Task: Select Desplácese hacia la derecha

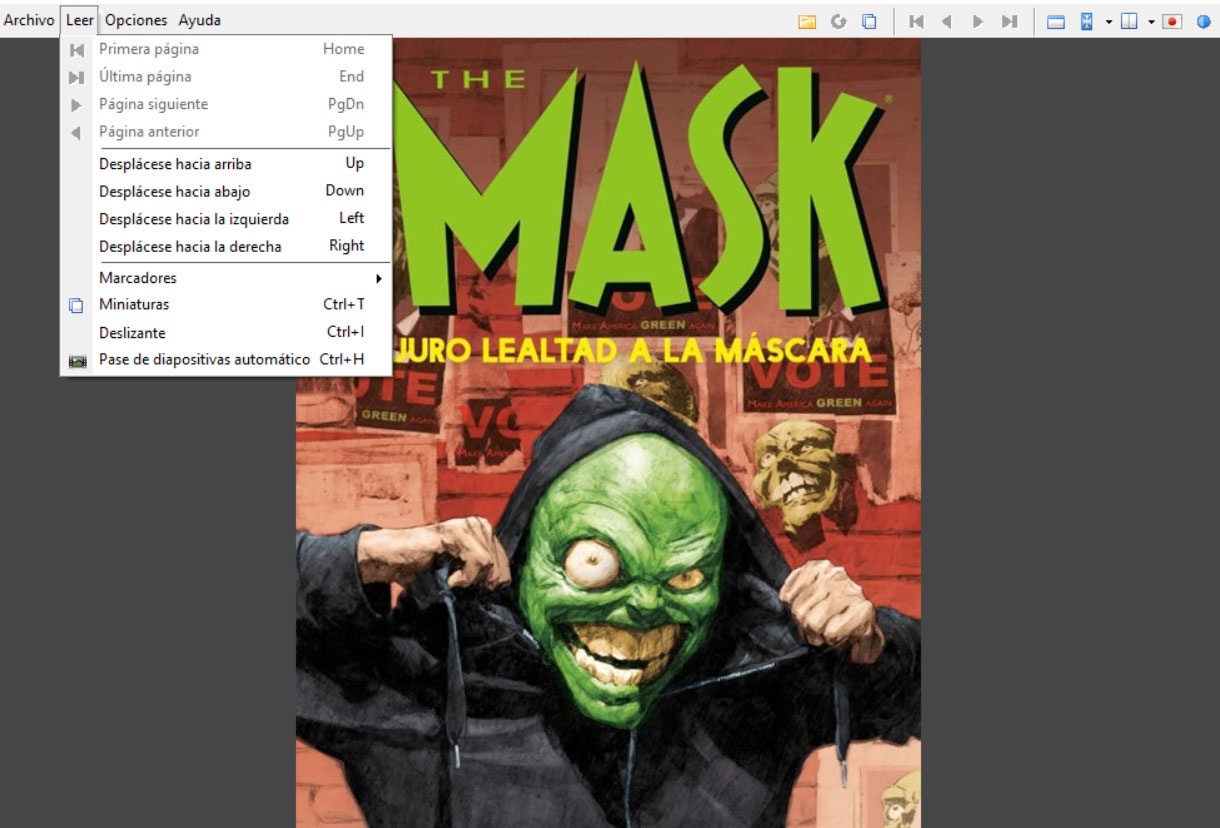Action: pos(226,246)
